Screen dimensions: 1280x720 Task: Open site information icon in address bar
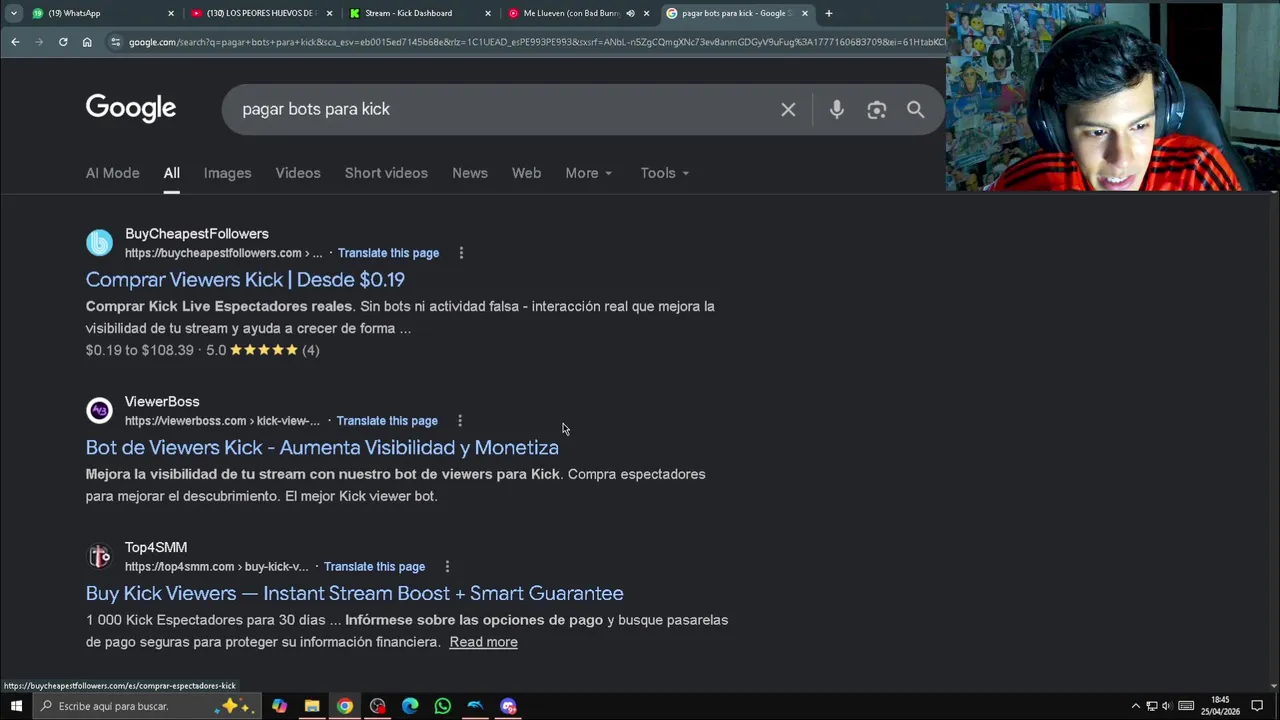click(x=116, y=42)
